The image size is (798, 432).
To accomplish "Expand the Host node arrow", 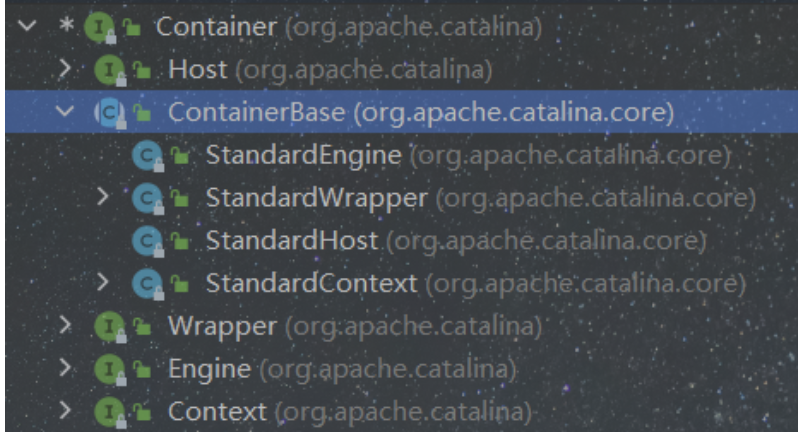I will pos(65,70).
